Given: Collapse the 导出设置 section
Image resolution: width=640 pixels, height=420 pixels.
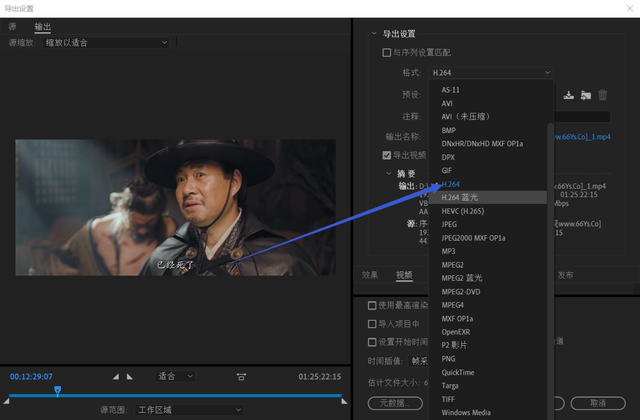Looking at the screenshot, I should 374,33.
